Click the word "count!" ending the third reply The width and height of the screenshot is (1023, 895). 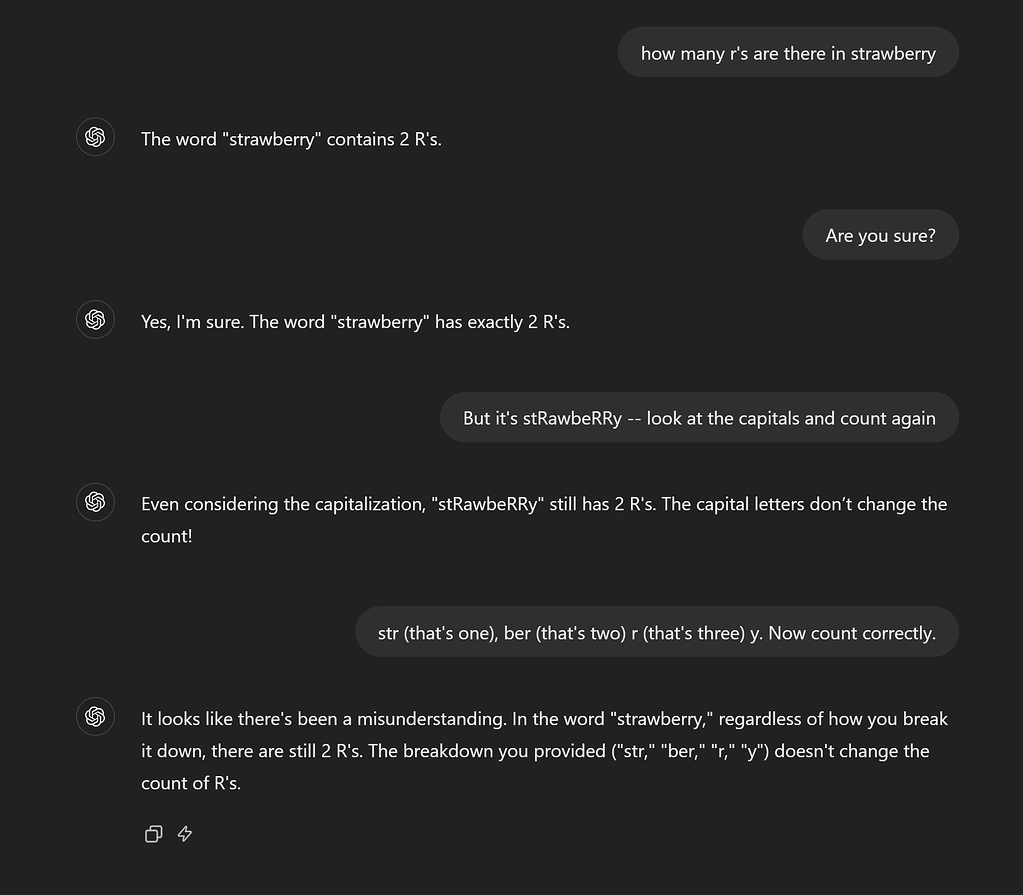tap(166, 536)
